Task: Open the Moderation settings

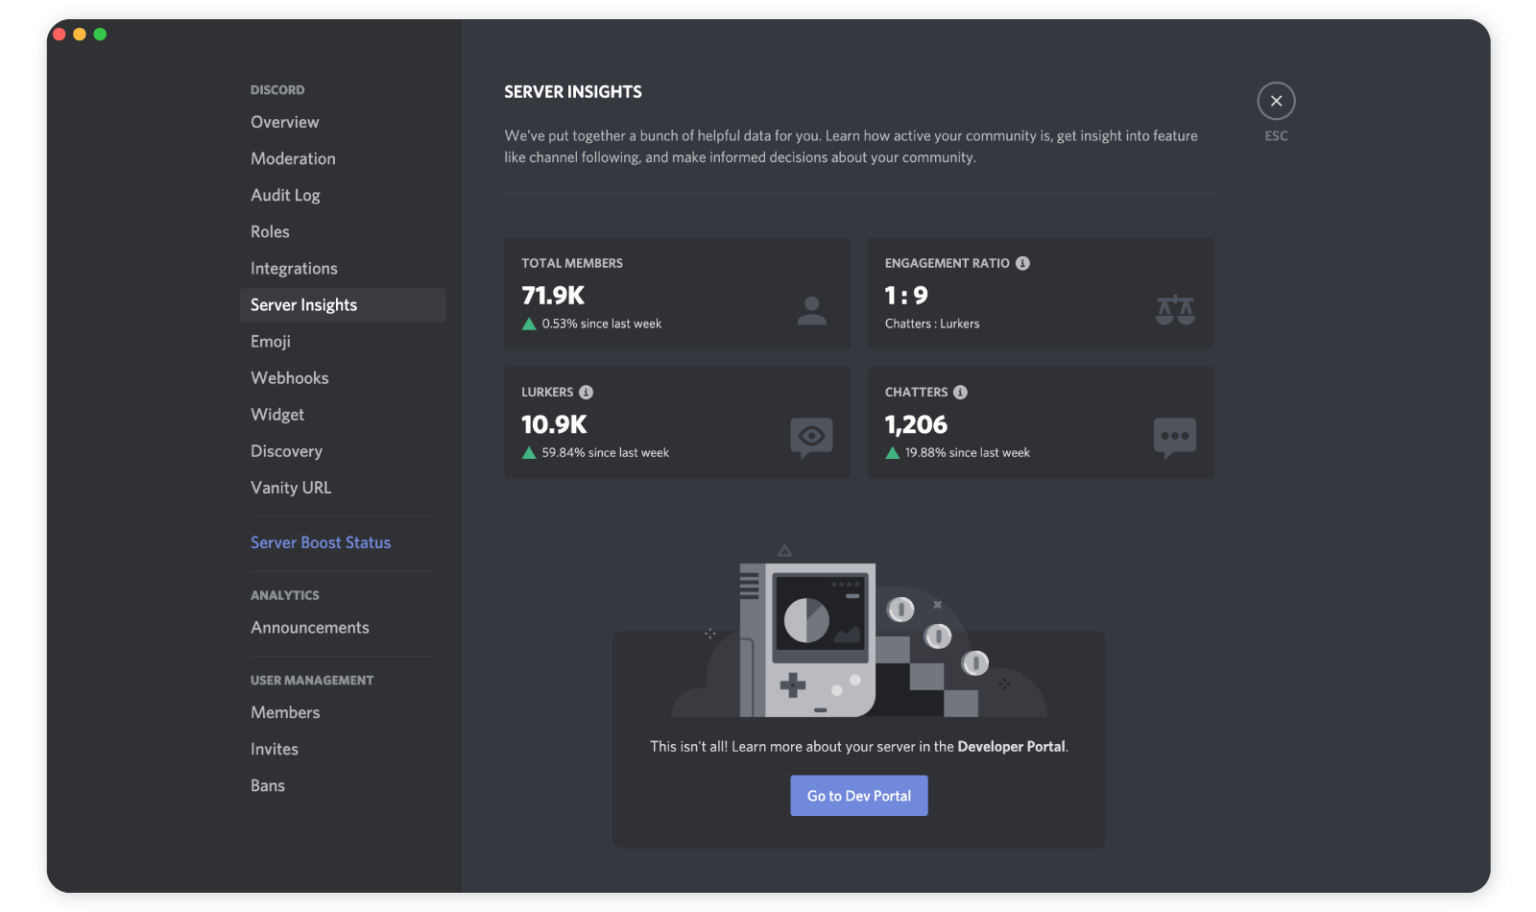Action: coord(293,158)
